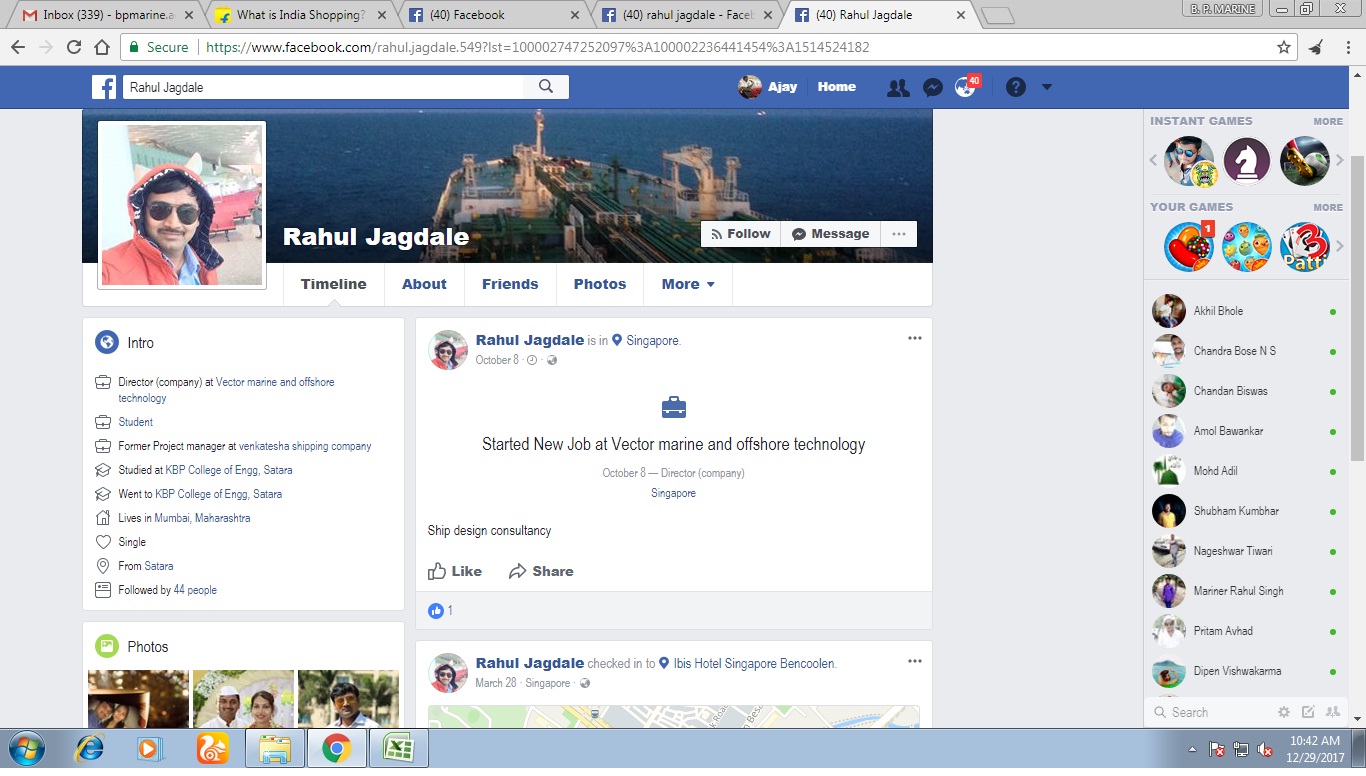Image resolution: width=1366 pixels, height=776 pixels.
Task: Open options menu for the Ibis Hotel post
Action: [x=915, y=661]
